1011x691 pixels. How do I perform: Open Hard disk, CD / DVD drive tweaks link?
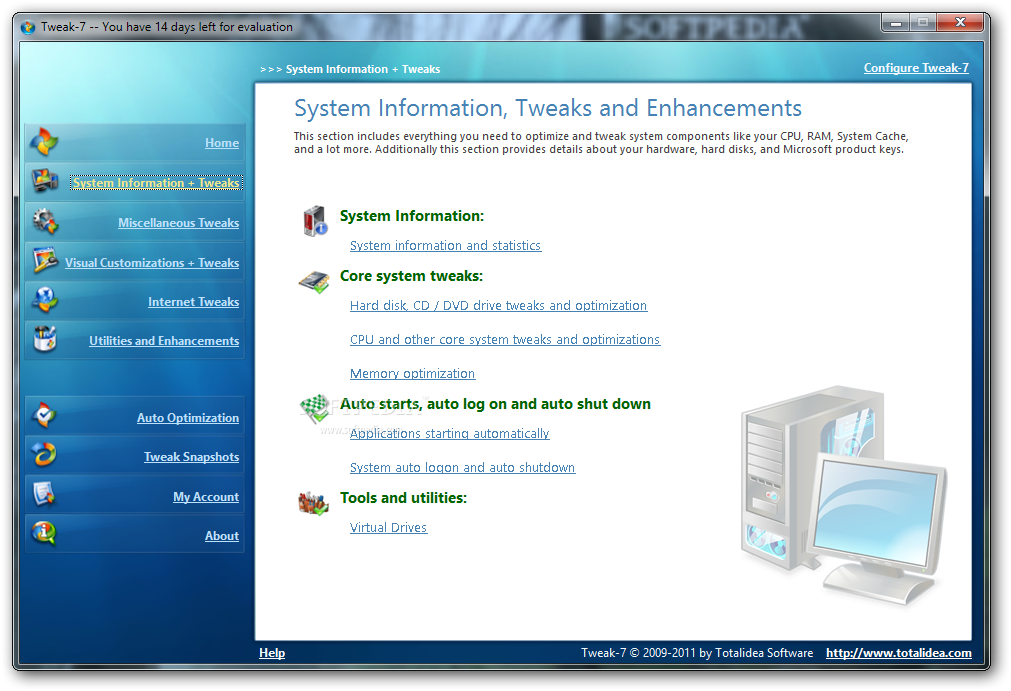point(498,306)
